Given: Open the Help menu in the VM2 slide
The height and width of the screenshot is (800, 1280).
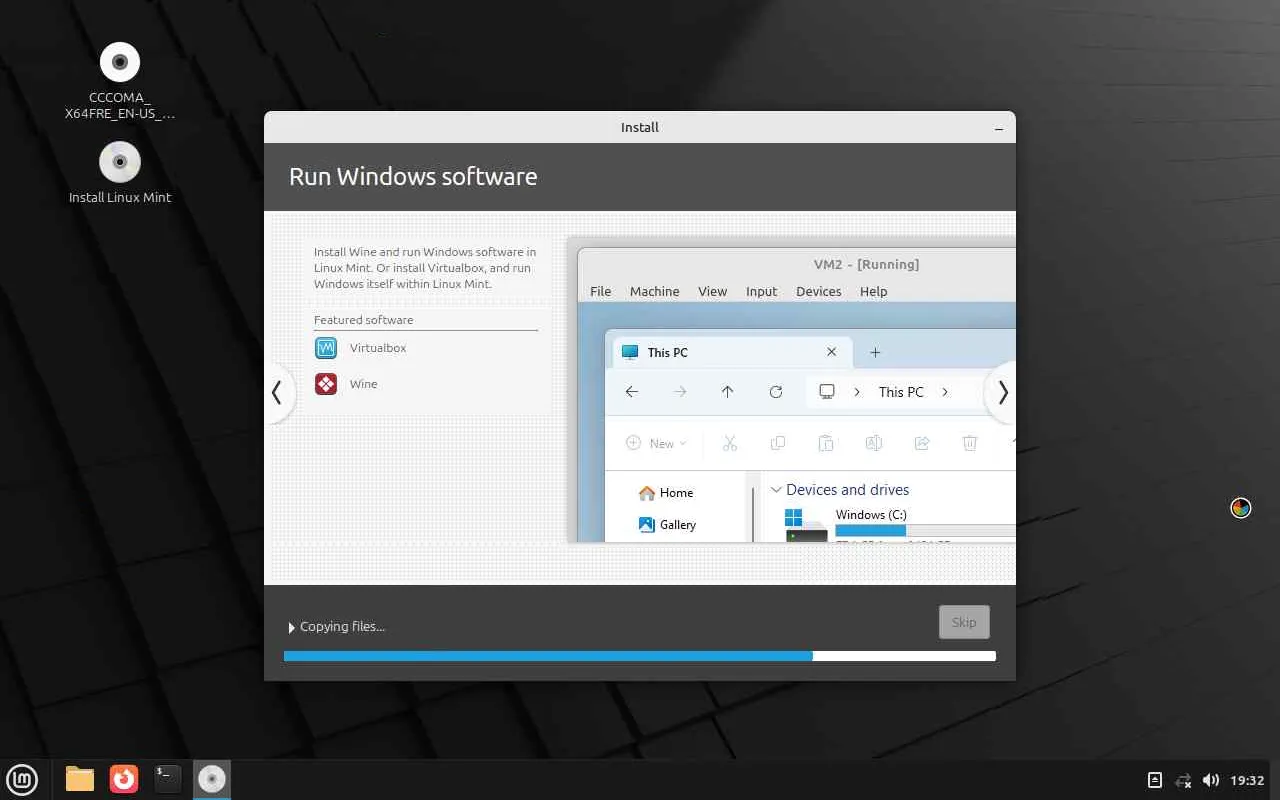Looking at the screenshot, I should [873, 291].
